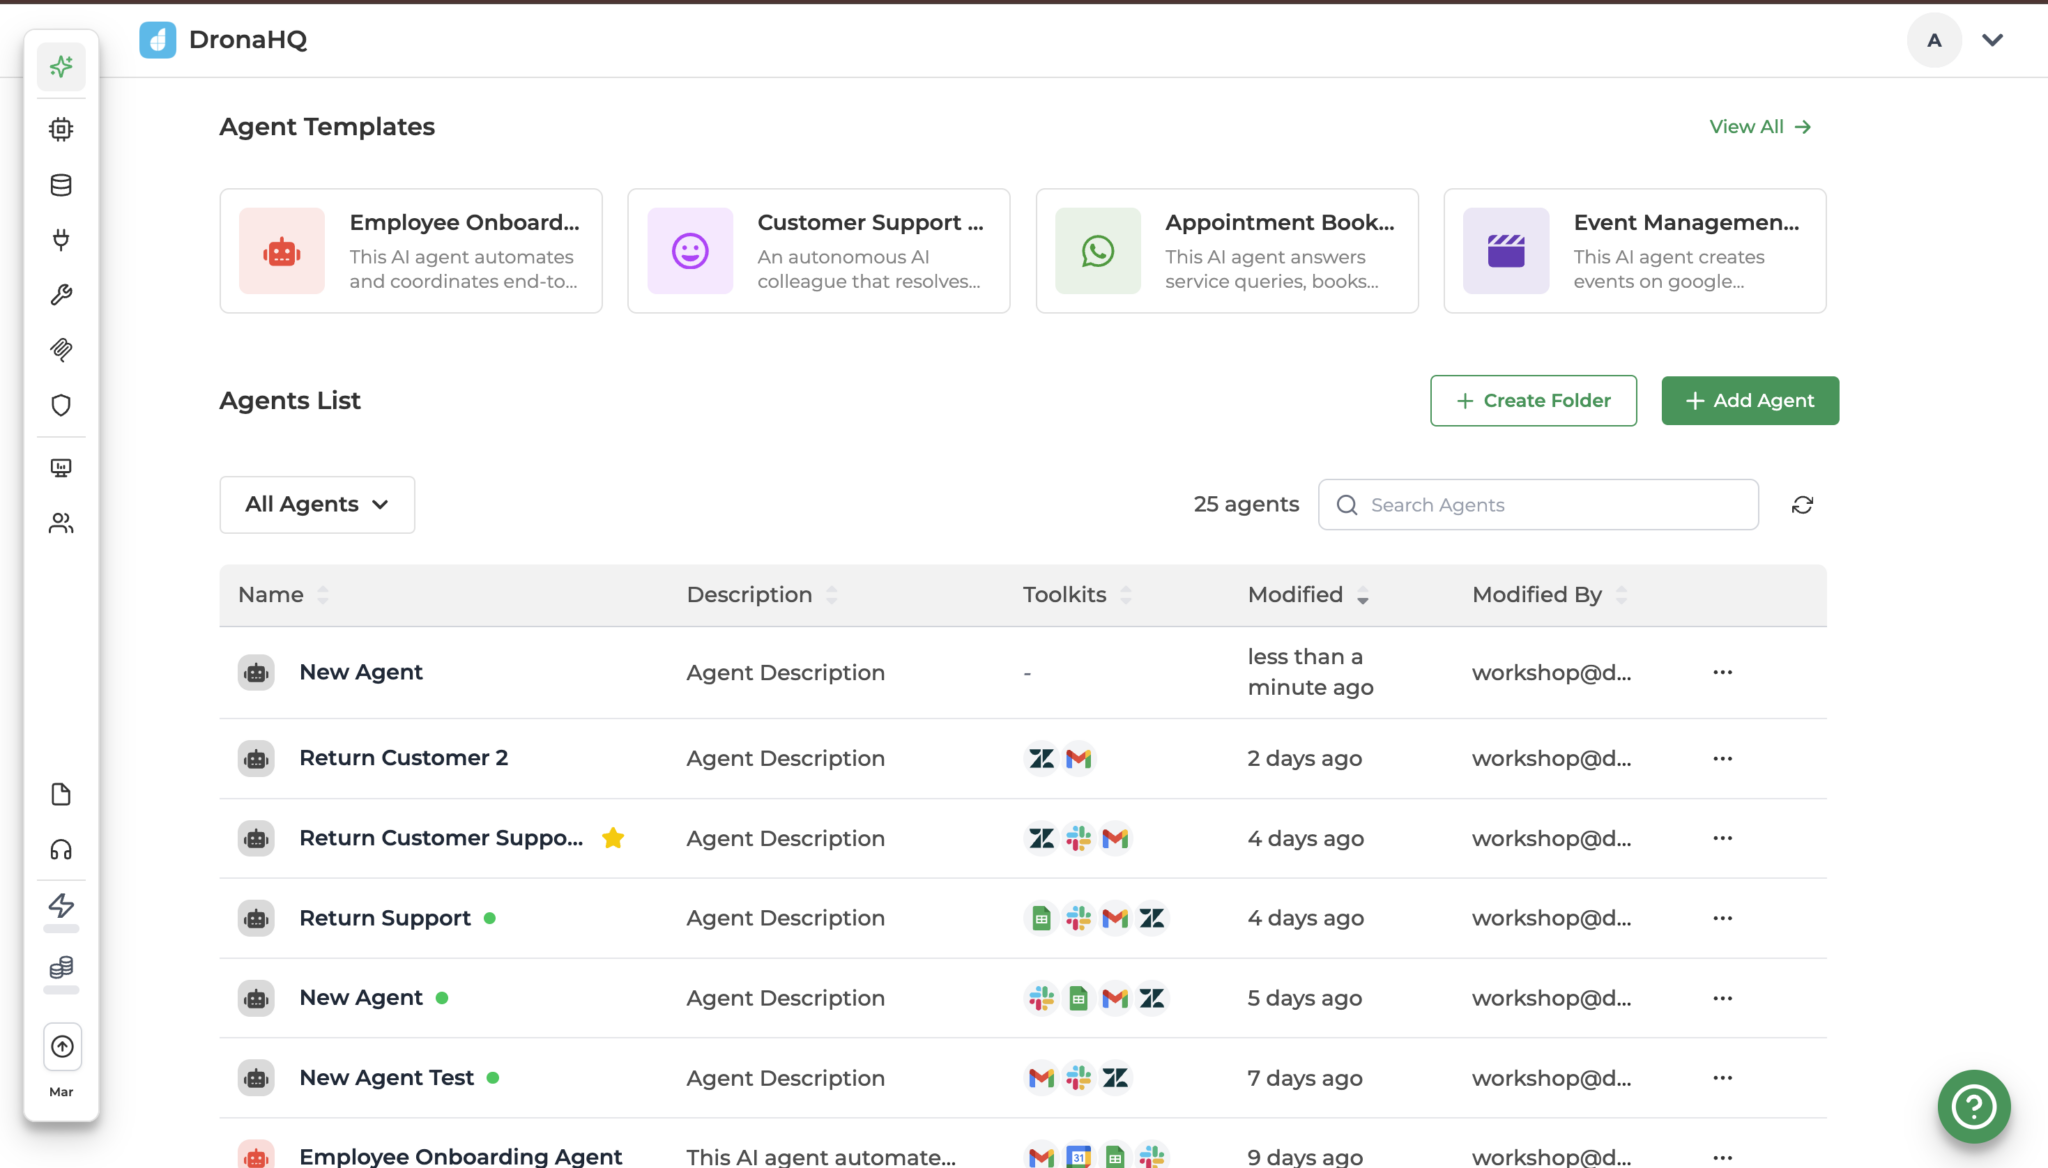Screen dimensions: 2048x1168
Task: Open the wrench tools icon in the sidebar
Action: pyautogui.click(x=61, y=295)
